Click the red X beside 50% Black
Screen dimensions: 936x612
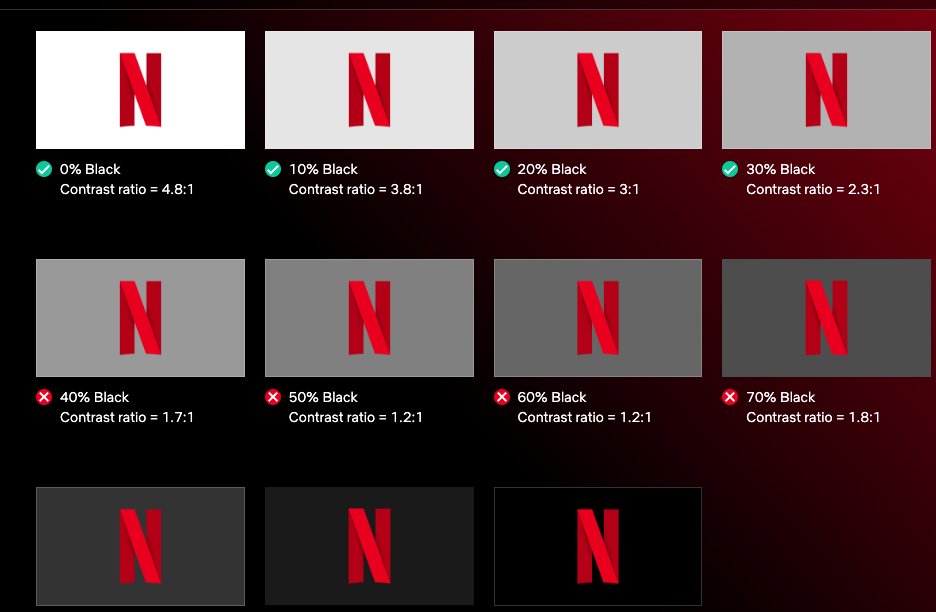[x=272, y=397]
